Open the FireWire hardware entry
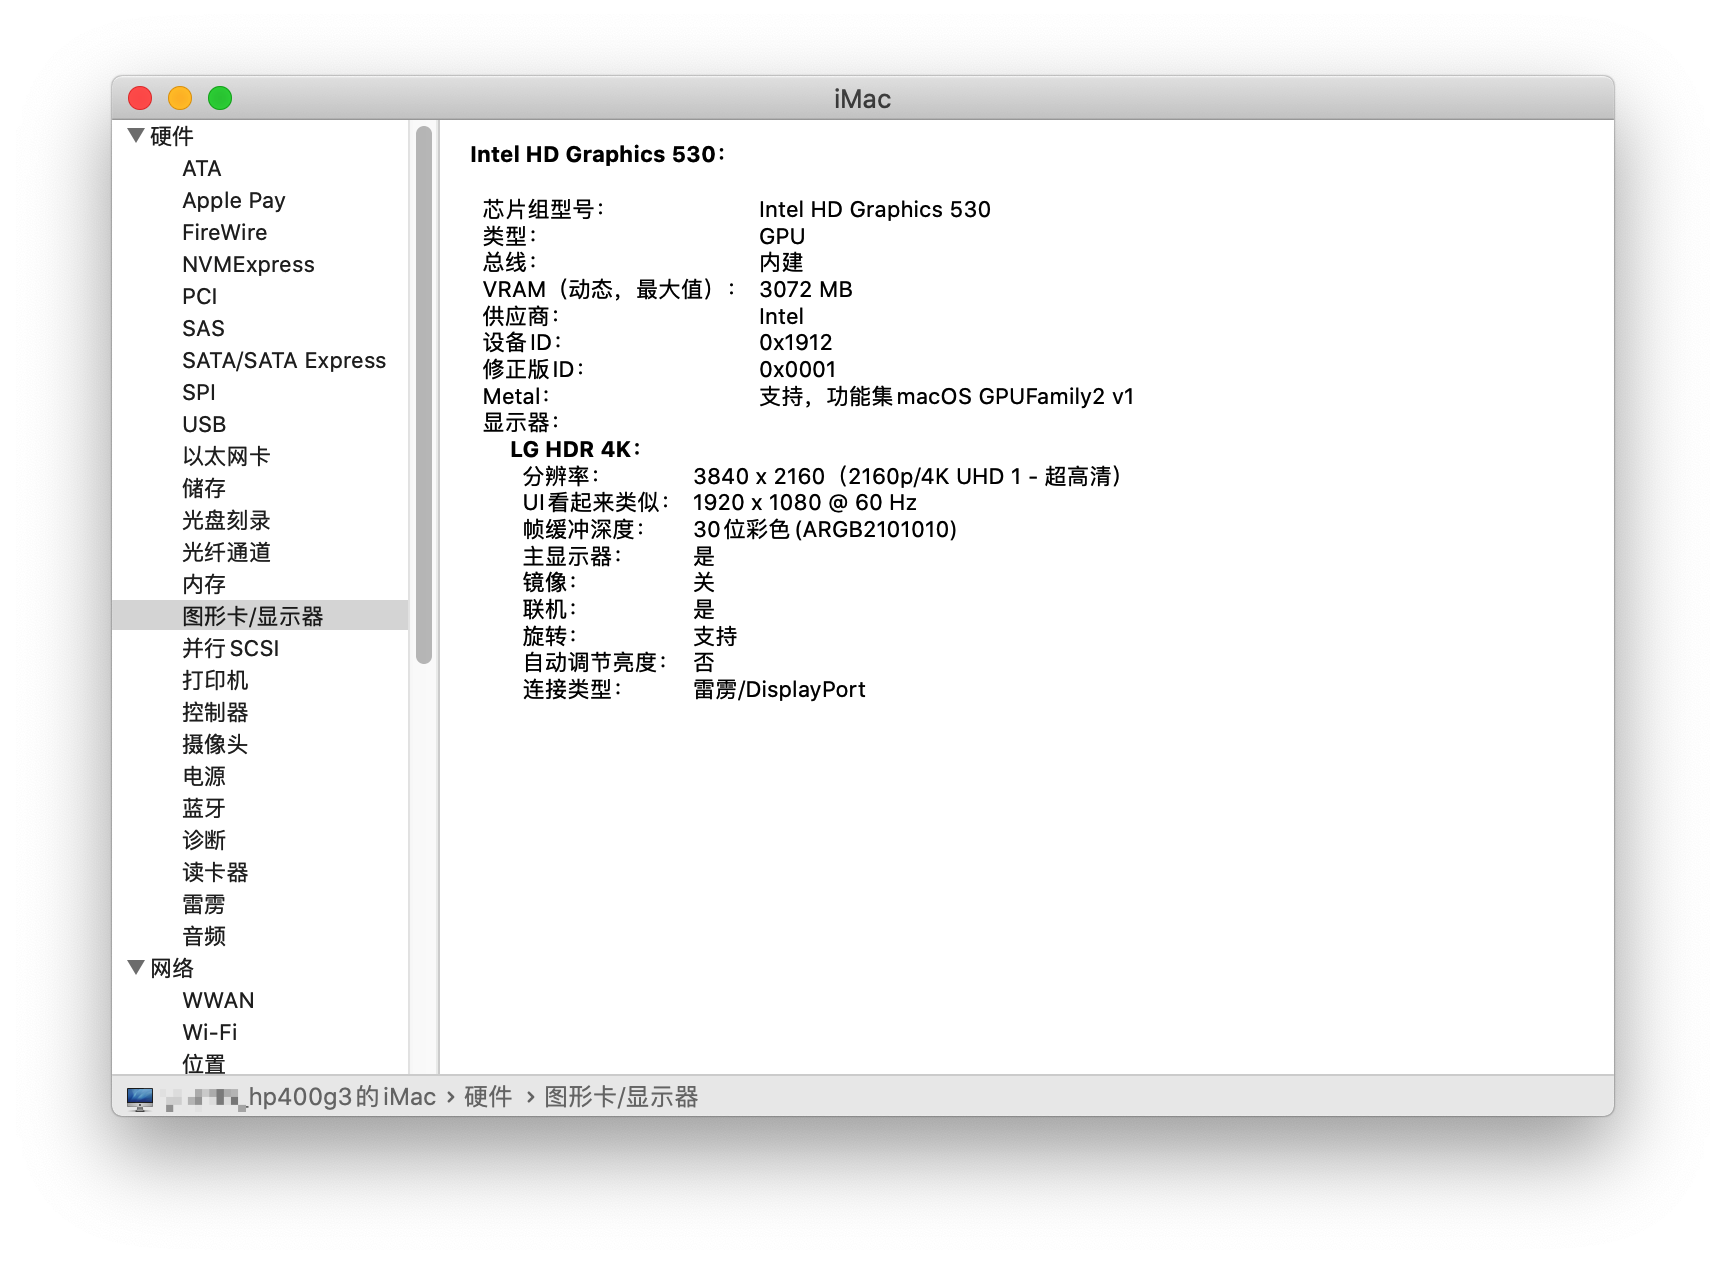Screen dimensions: 1726x1264 click(225, 232)
